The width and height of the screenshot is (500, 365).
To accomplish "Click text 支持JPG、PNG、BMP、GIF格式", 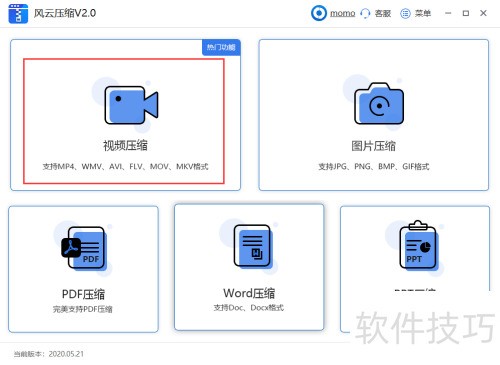I will click(x=374, y=166).
